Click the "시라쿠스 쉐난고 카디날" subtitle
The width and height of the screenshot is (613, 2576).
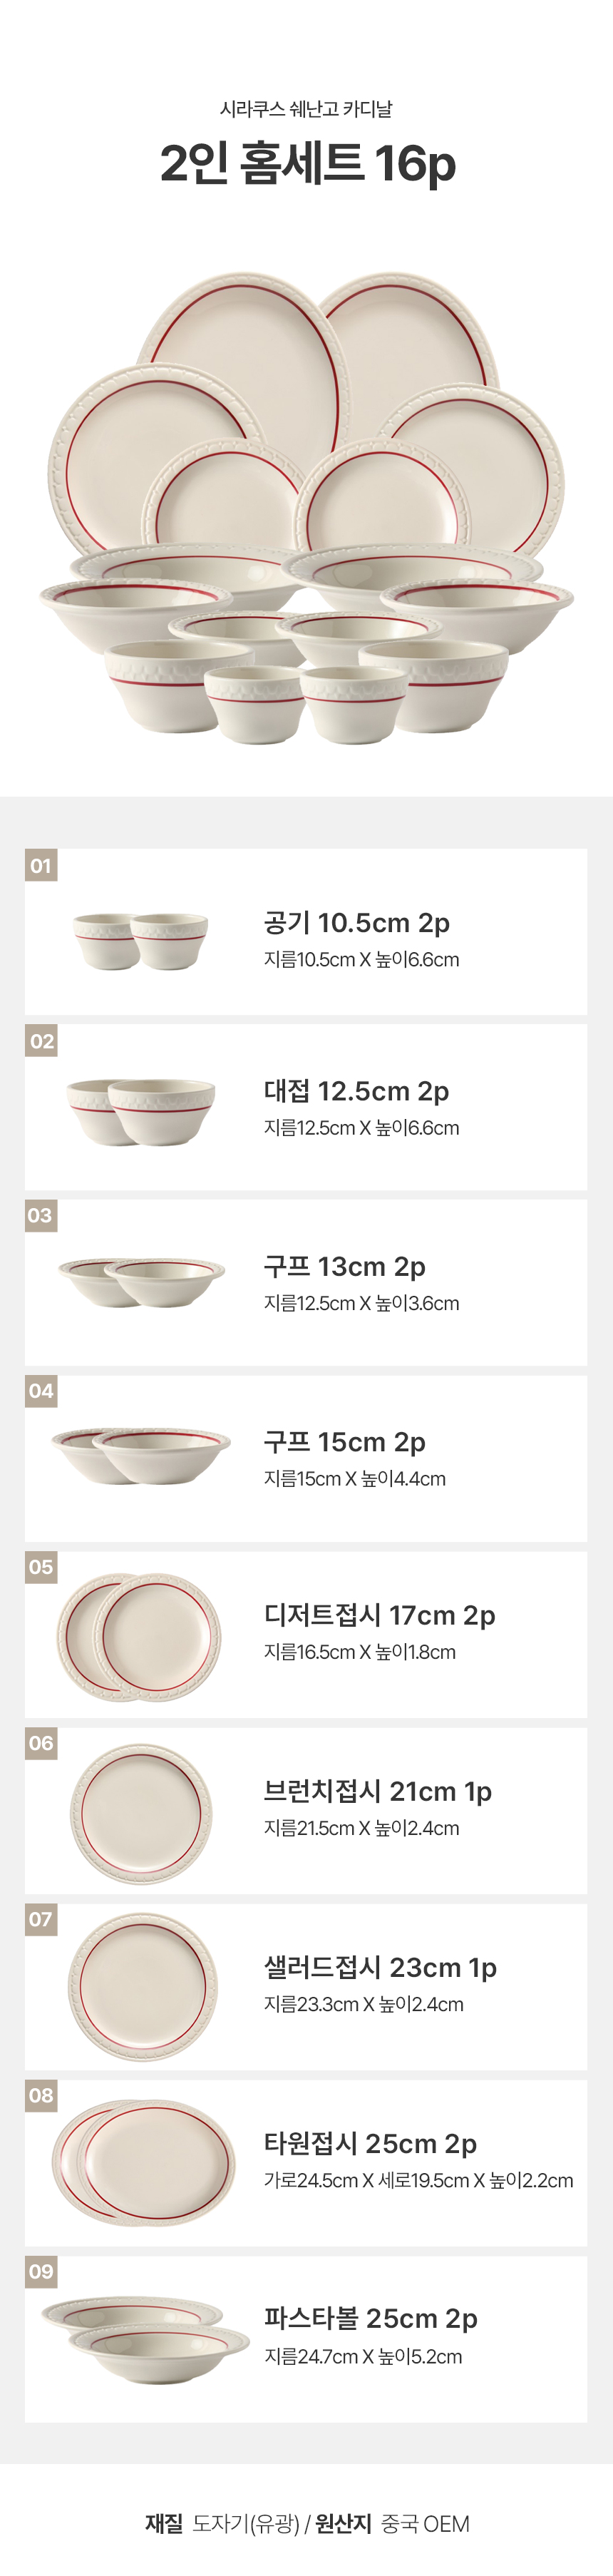click(x=306, y=109)
